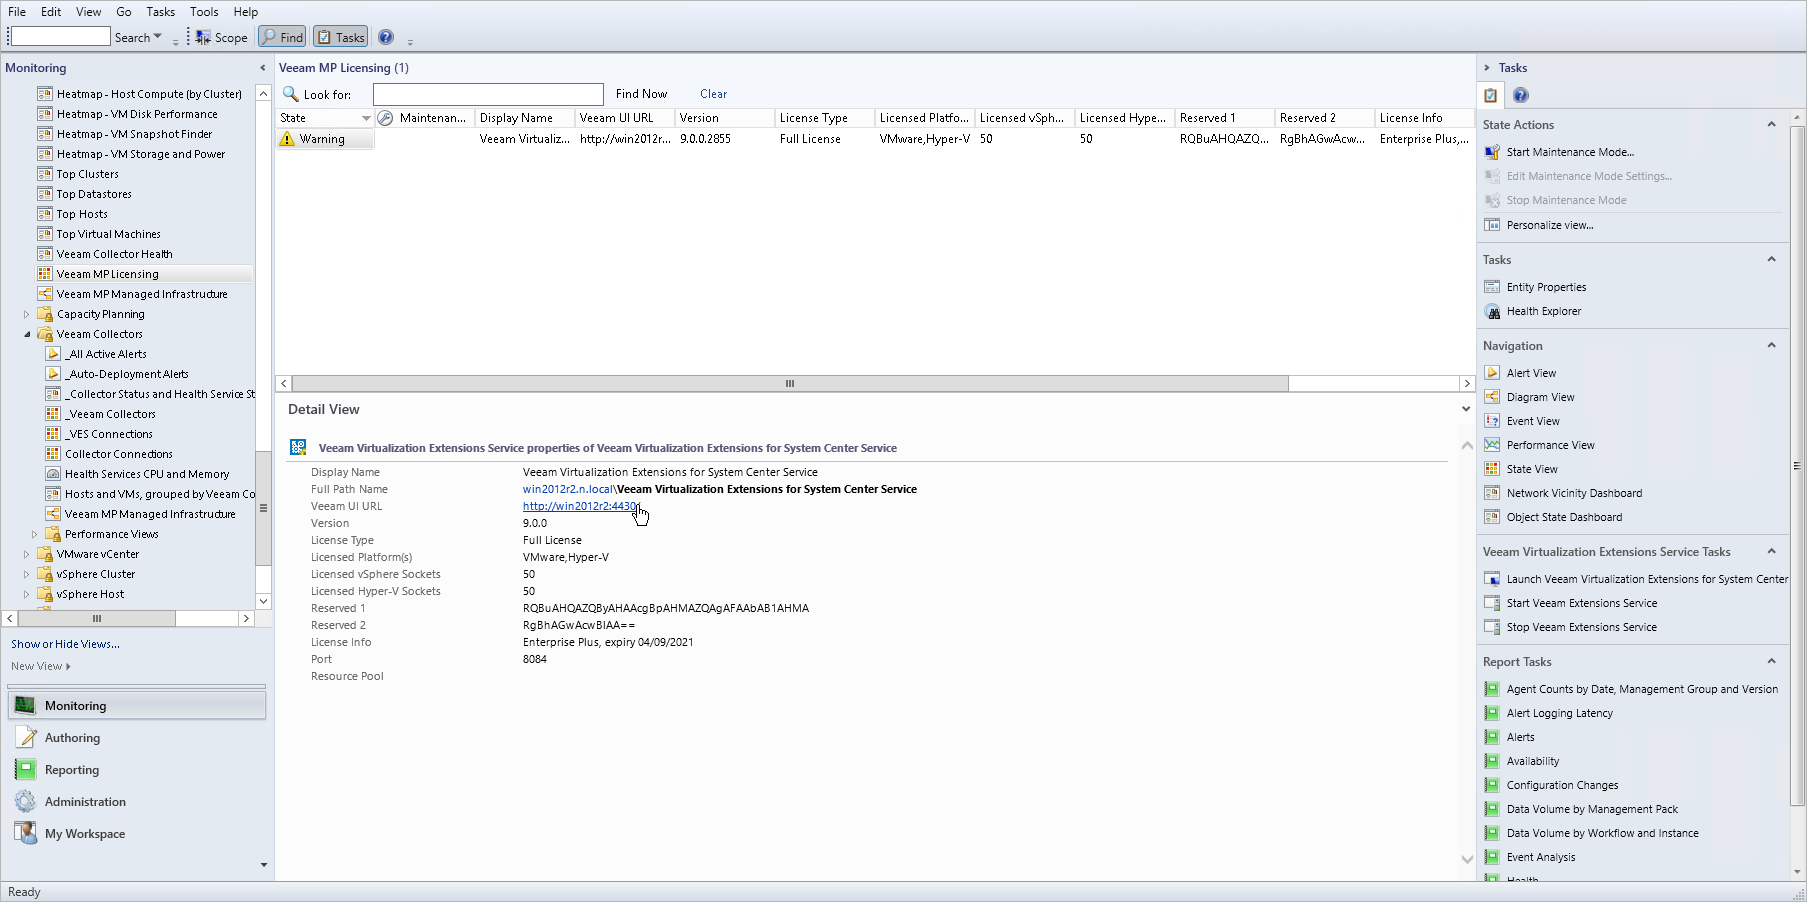
Task: Open Health Explorer icon
Action: coord(1492,311)
